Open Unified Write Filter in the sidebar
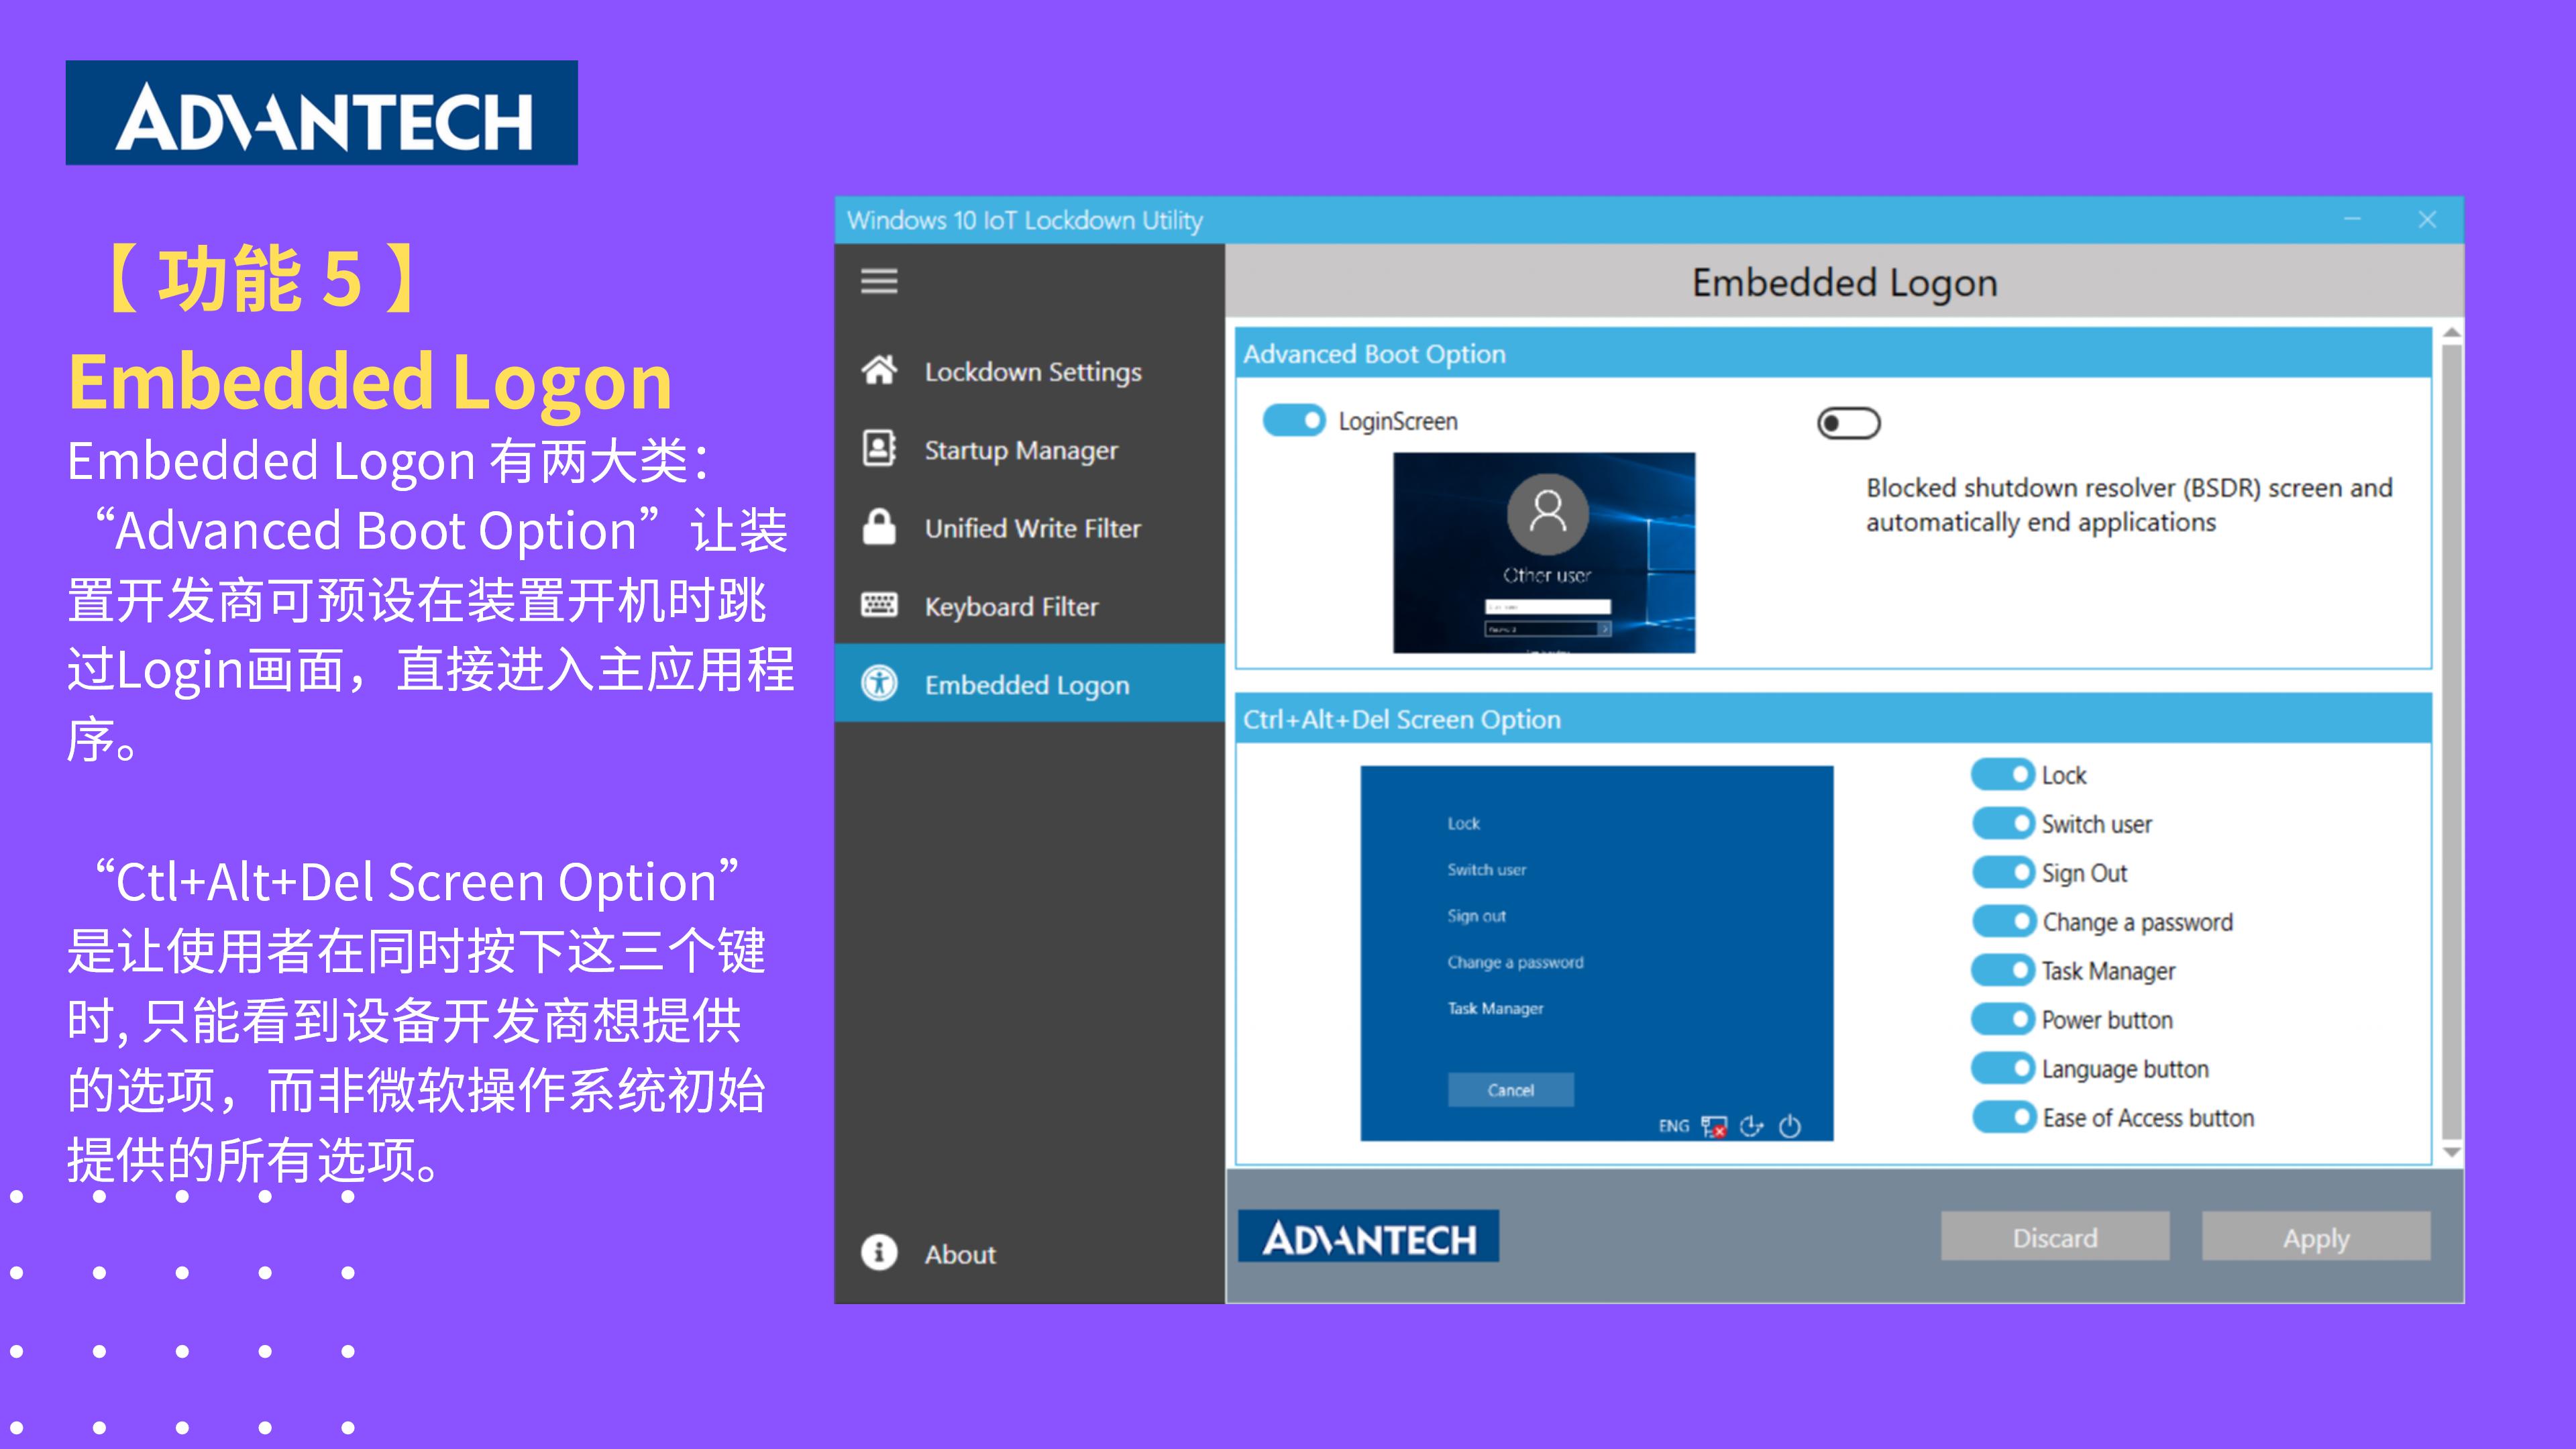Viewport: 2576px width, 1449px height. point(1029,527)
